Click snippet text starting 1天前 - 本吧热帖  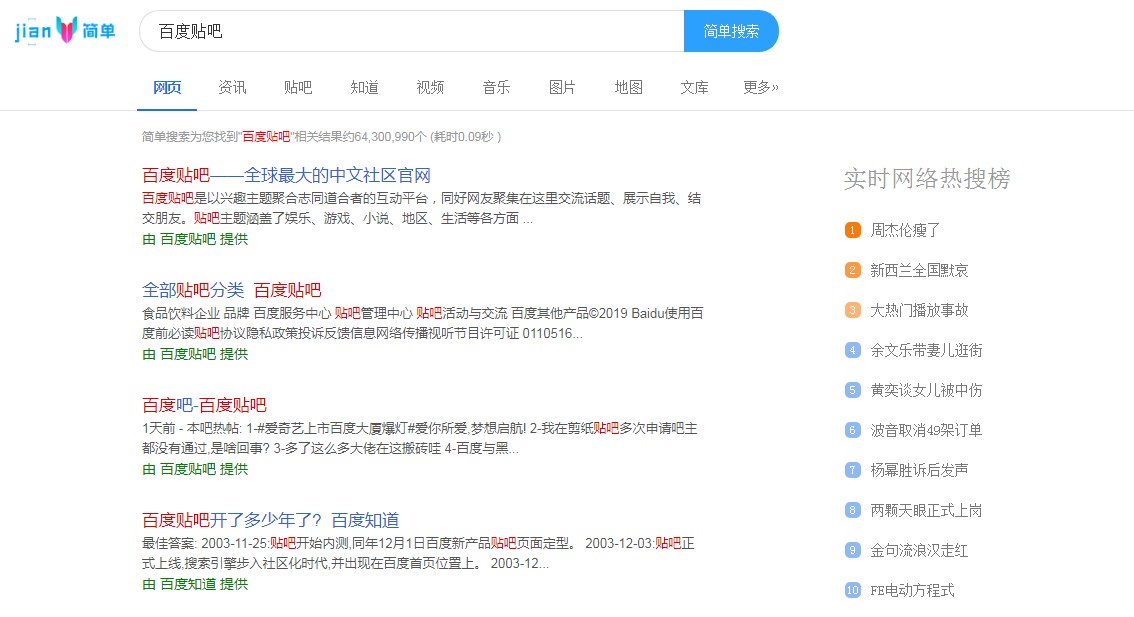pos(419,438)
